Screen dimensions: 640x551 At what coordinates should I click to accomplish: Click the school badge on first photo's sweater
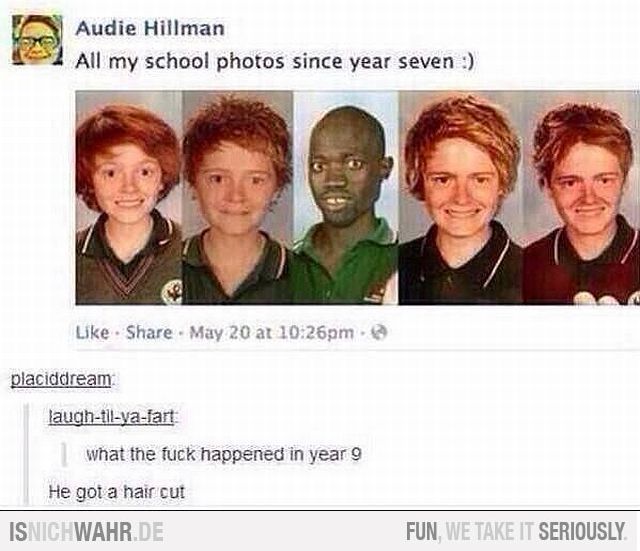click(x=172, y=292)
